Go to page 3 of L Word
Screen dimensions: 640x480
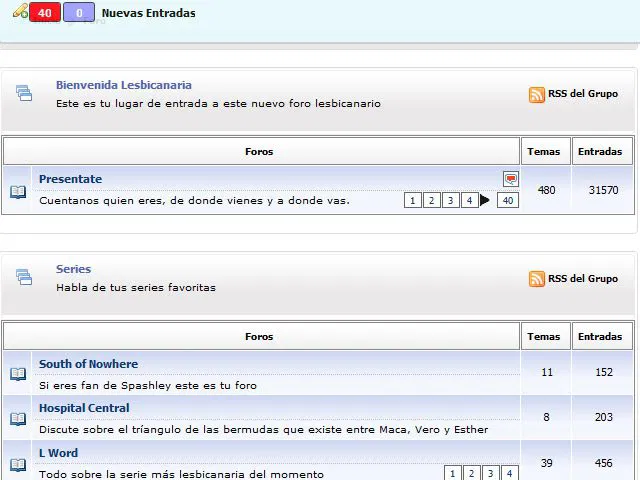tap(491, 473)
